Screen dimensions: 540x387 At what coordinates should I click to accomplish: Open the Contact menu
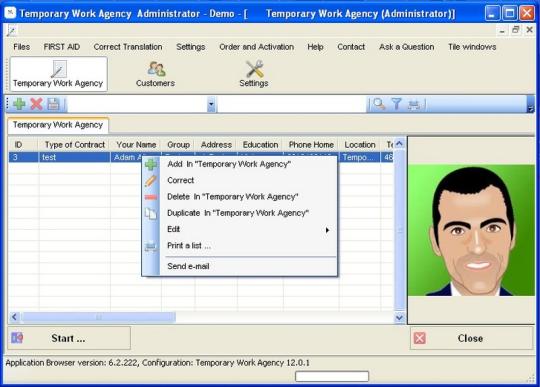351,47
